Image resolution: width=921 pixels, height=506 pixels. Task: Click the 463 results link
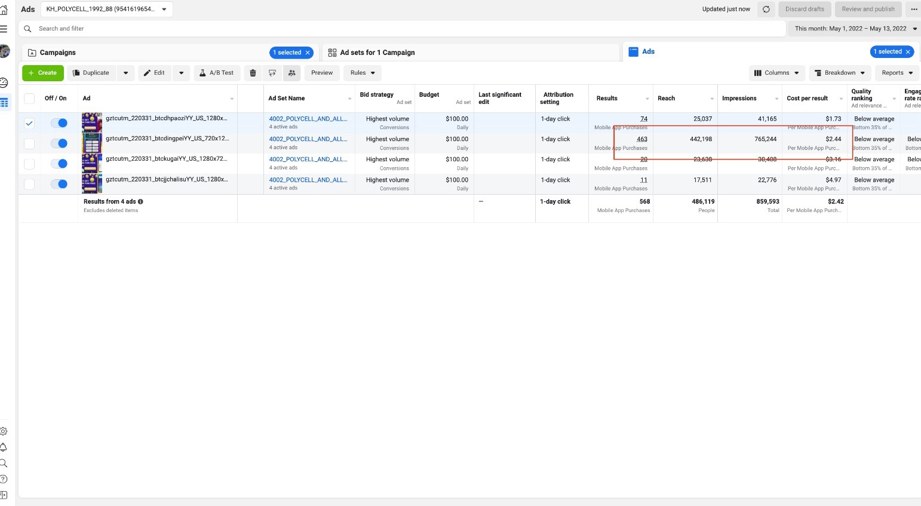tap(642, 139)
